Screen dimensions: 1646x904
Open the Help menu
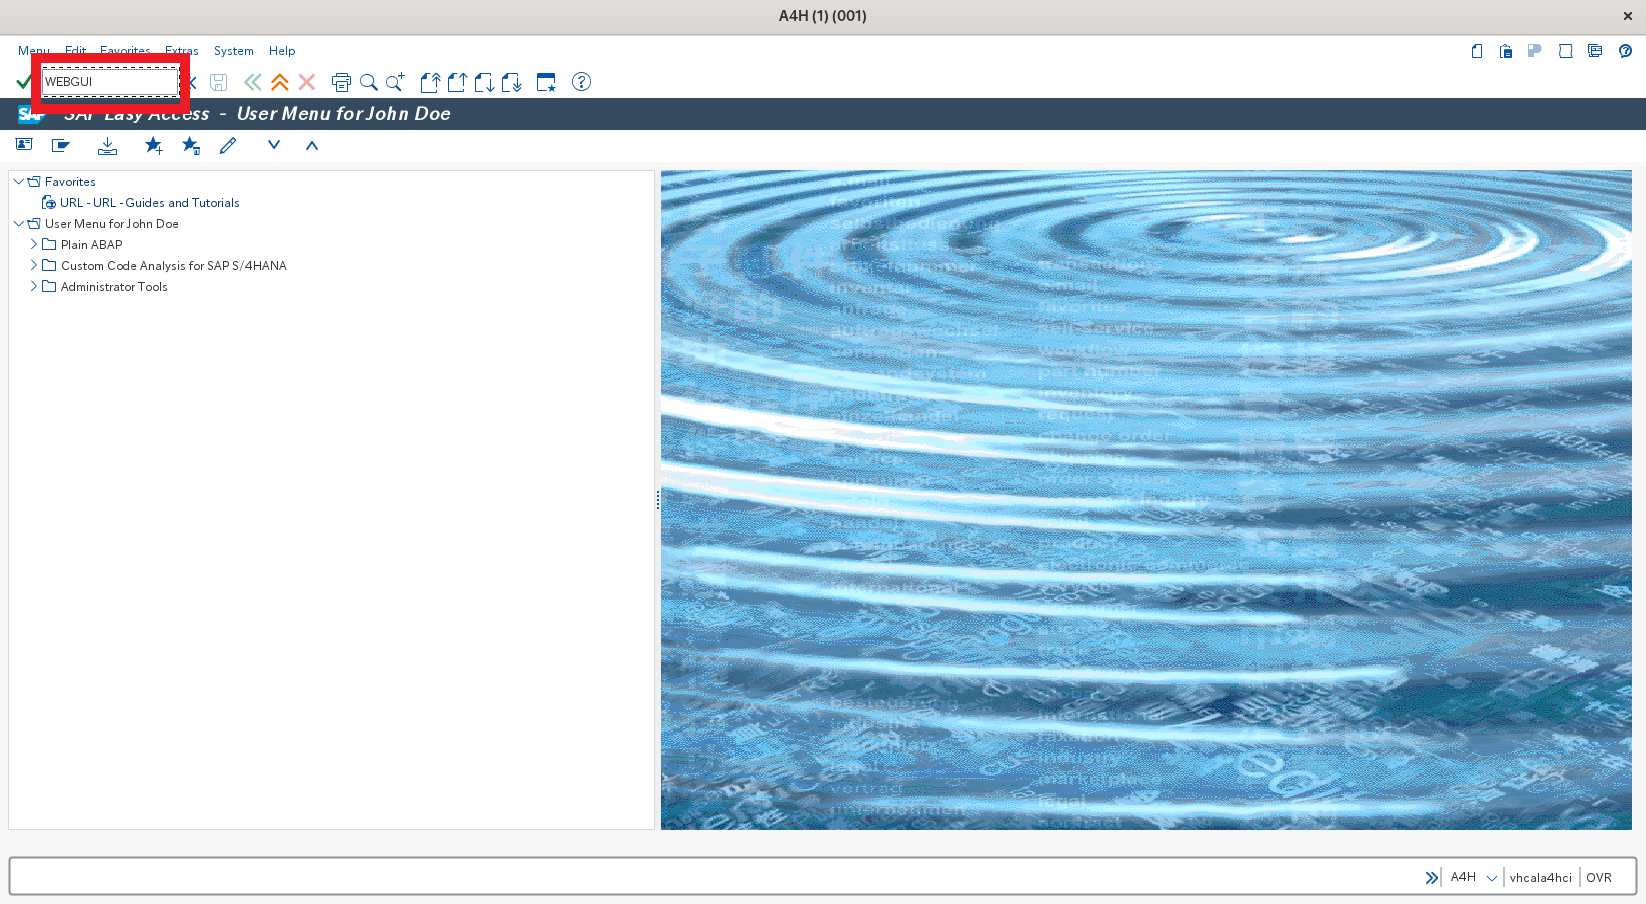tap(282, 51)
